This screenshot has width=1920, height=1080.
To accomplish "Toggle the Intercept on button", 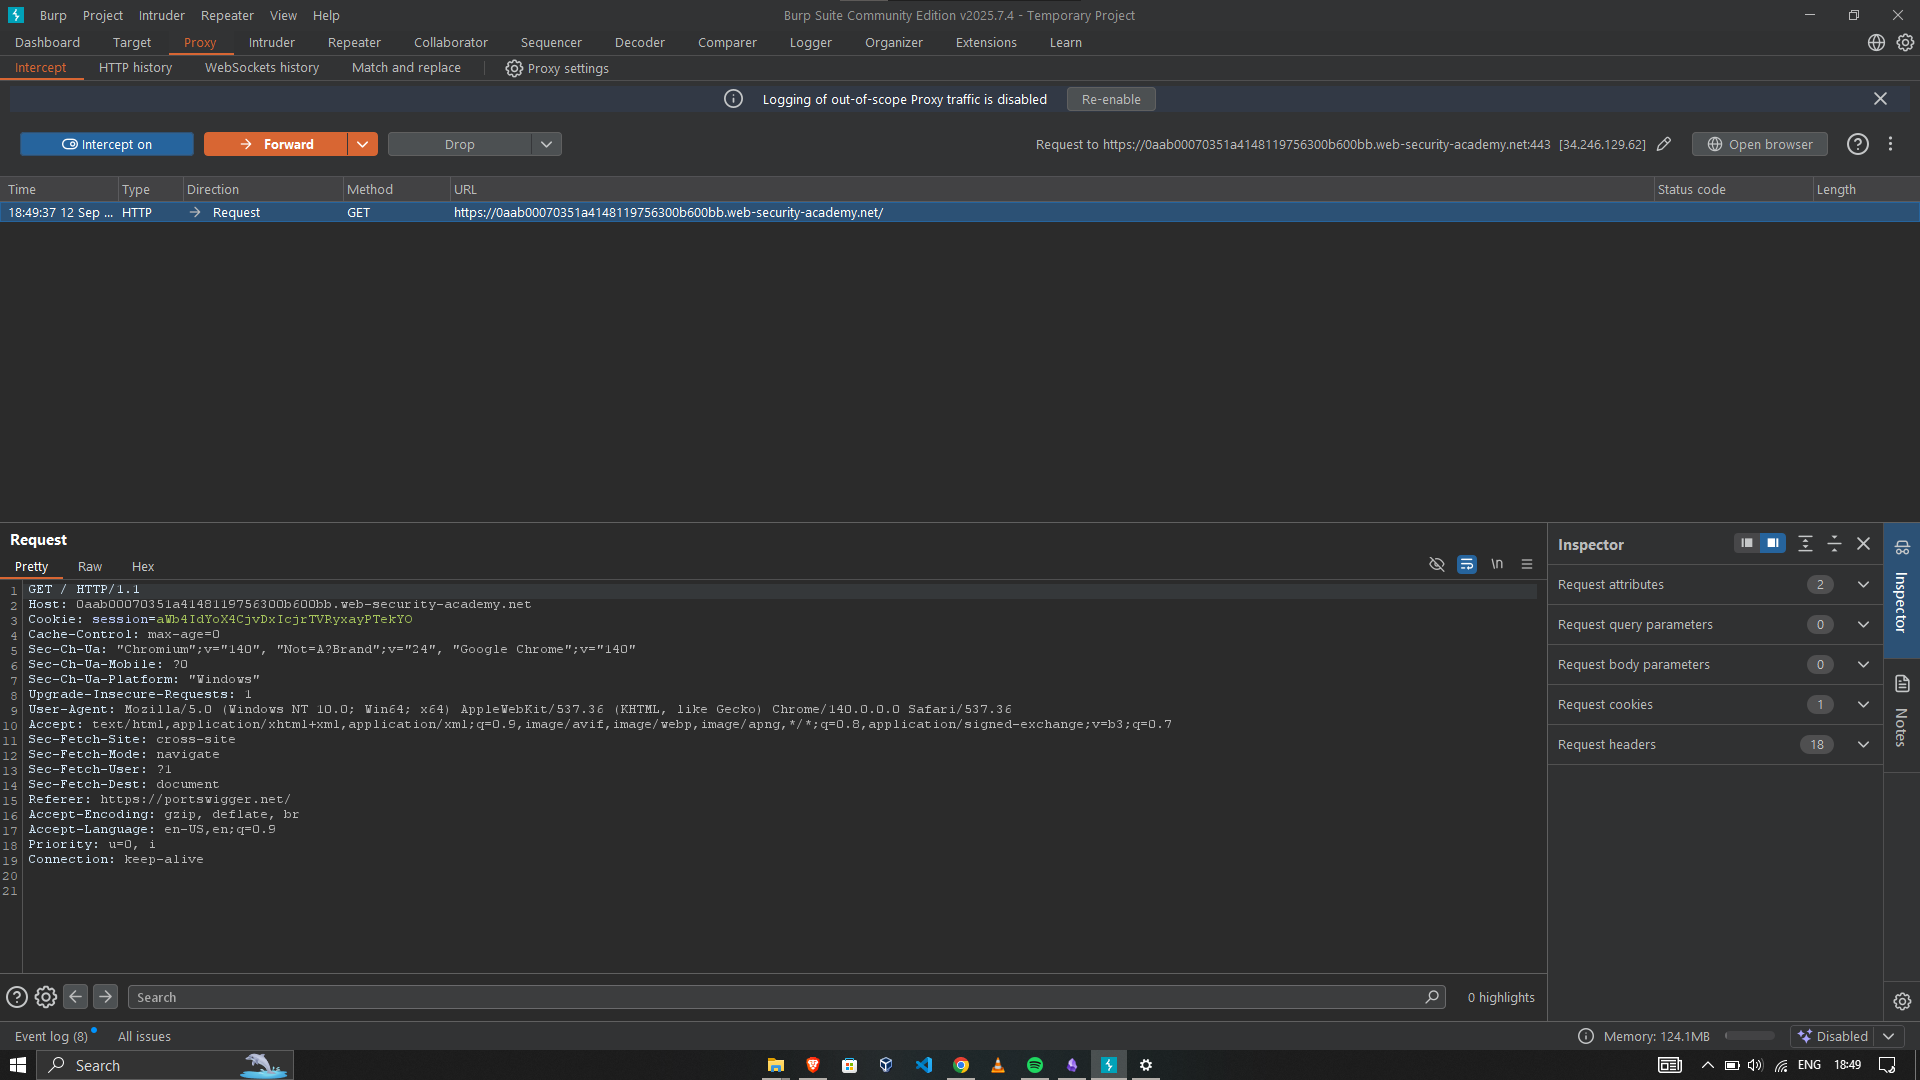I will pyautogui.click(x=107, y=144).
